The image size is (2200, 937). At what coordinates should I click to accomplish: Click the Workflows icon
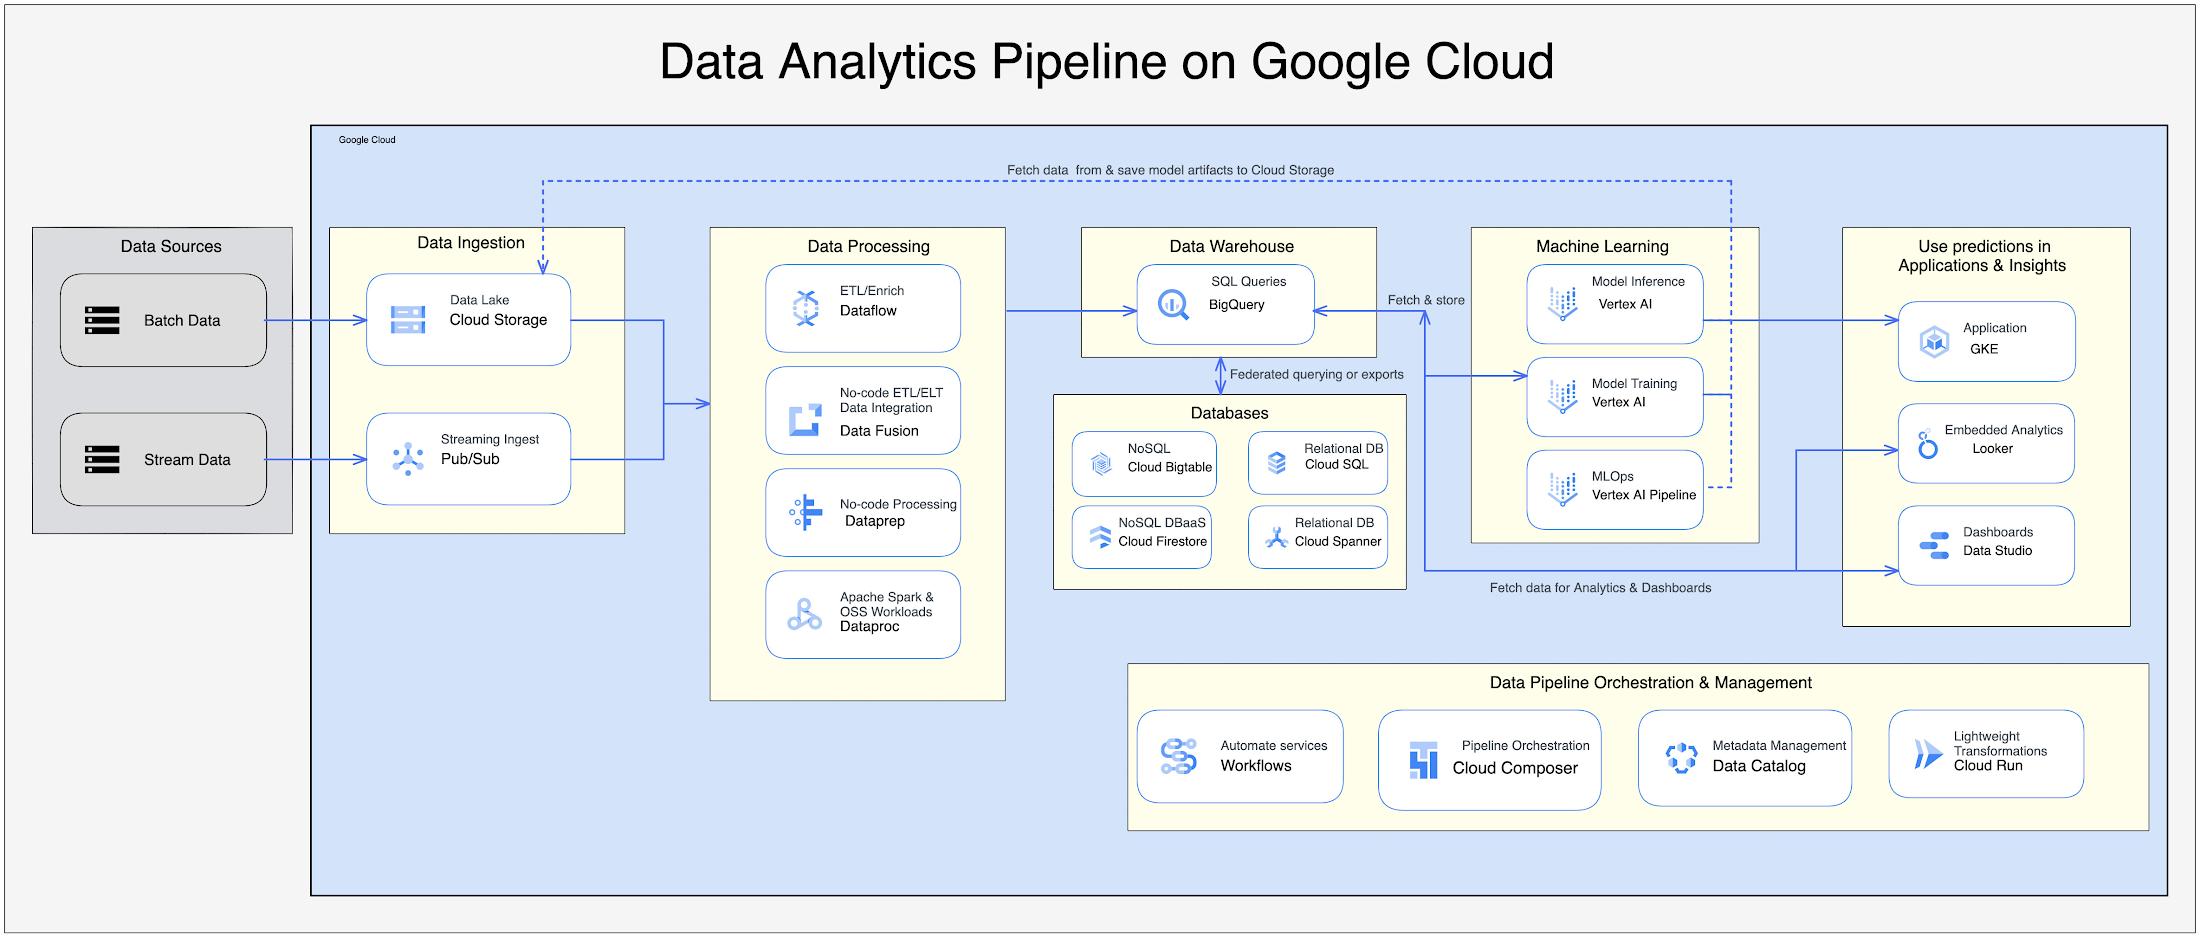tap(1179, 756)
